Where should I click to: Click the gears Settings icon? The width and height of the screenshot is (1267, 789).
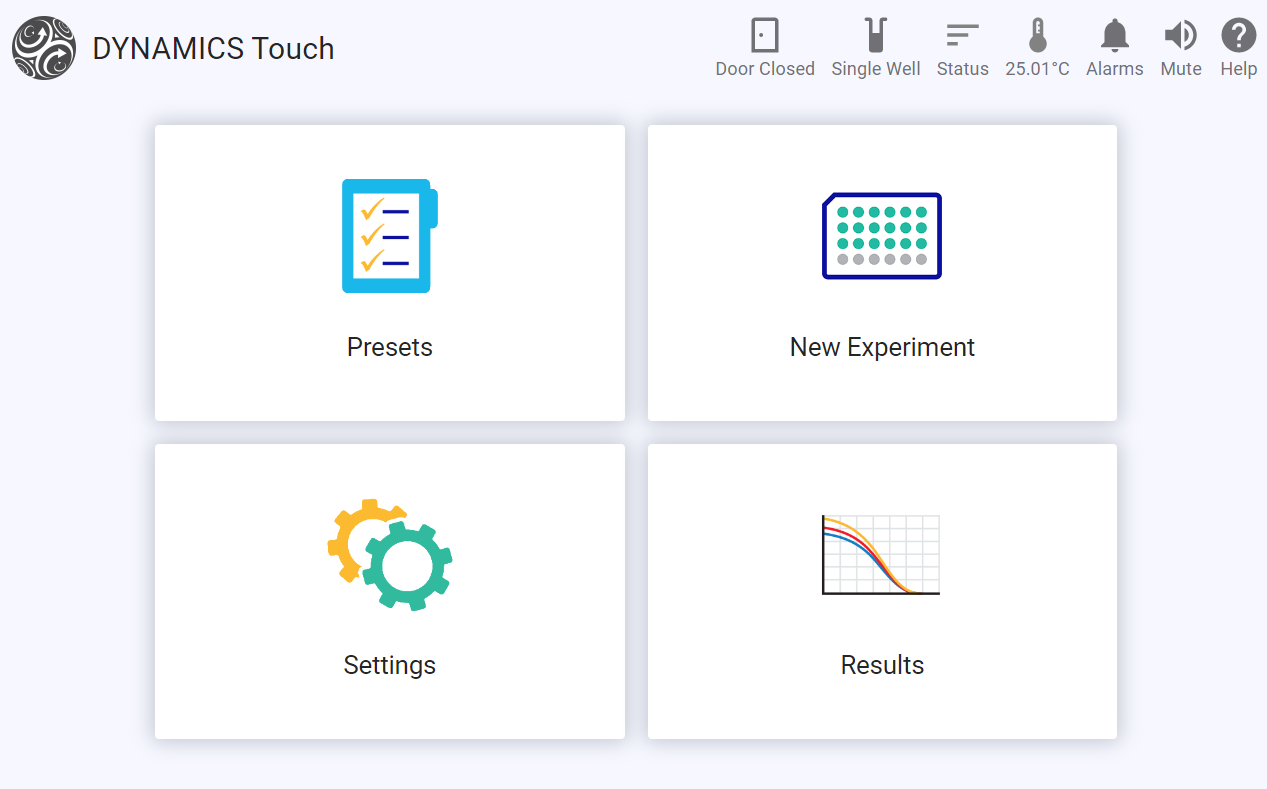[x=389, y=554]
